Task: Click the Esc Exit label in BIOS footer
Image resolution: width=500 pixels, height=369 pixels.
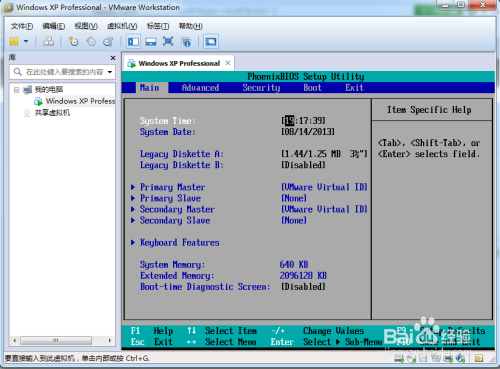Action: 151,342
